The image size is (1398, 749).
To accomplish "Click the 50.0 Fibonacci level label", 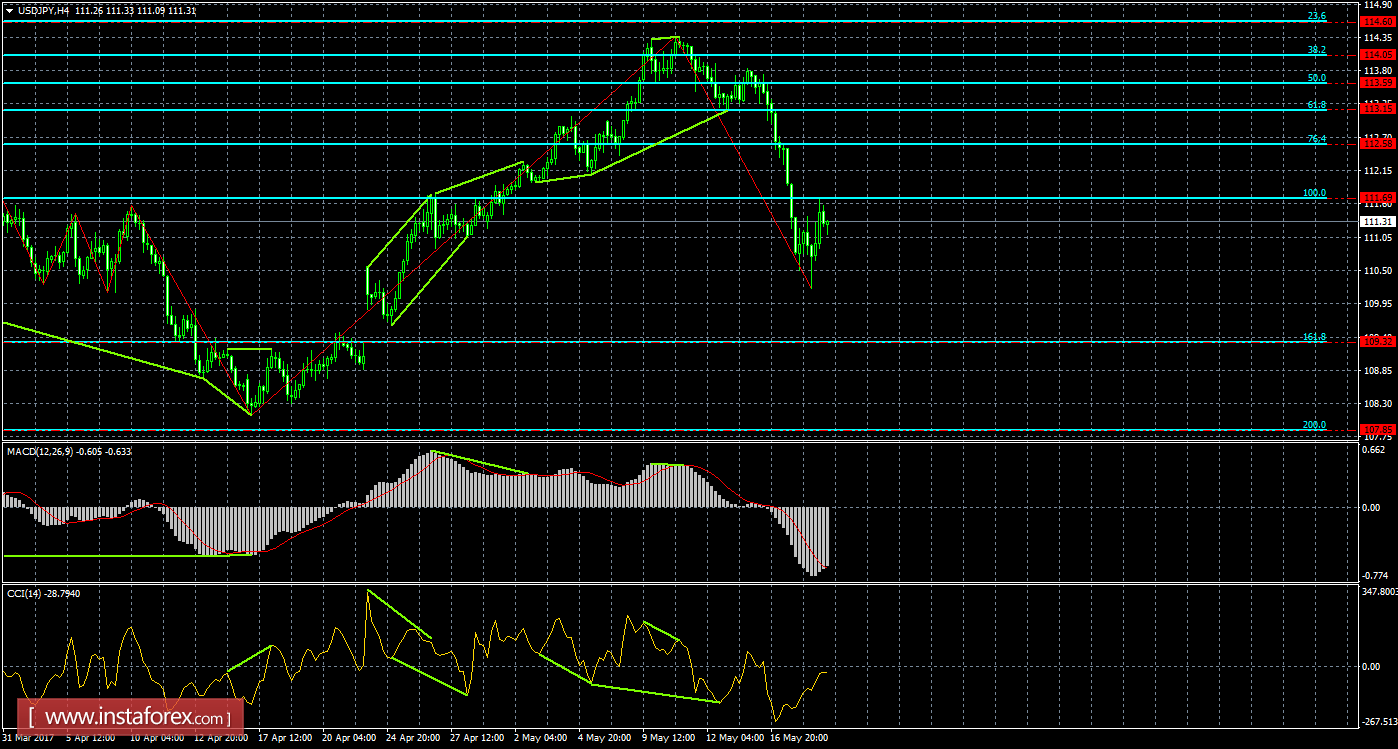I will click(x=1316, y=78).
